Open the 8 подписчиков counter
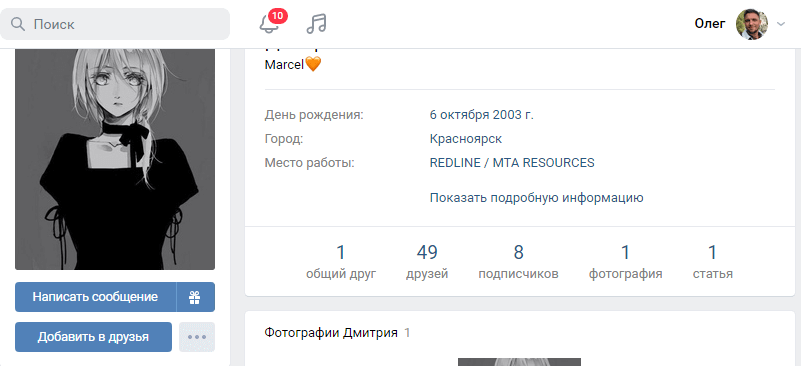The width and height of the screenshot is (801, 366). [519, 262]
